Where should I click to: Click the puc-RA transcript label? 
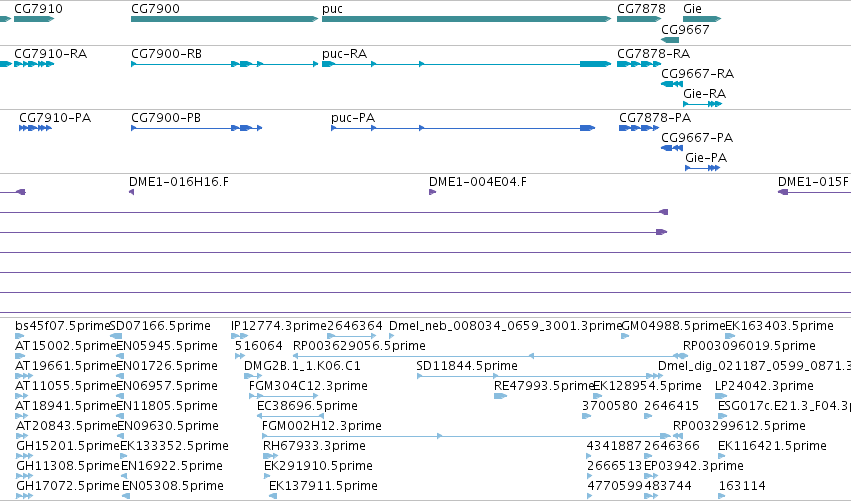coord(345,54)
